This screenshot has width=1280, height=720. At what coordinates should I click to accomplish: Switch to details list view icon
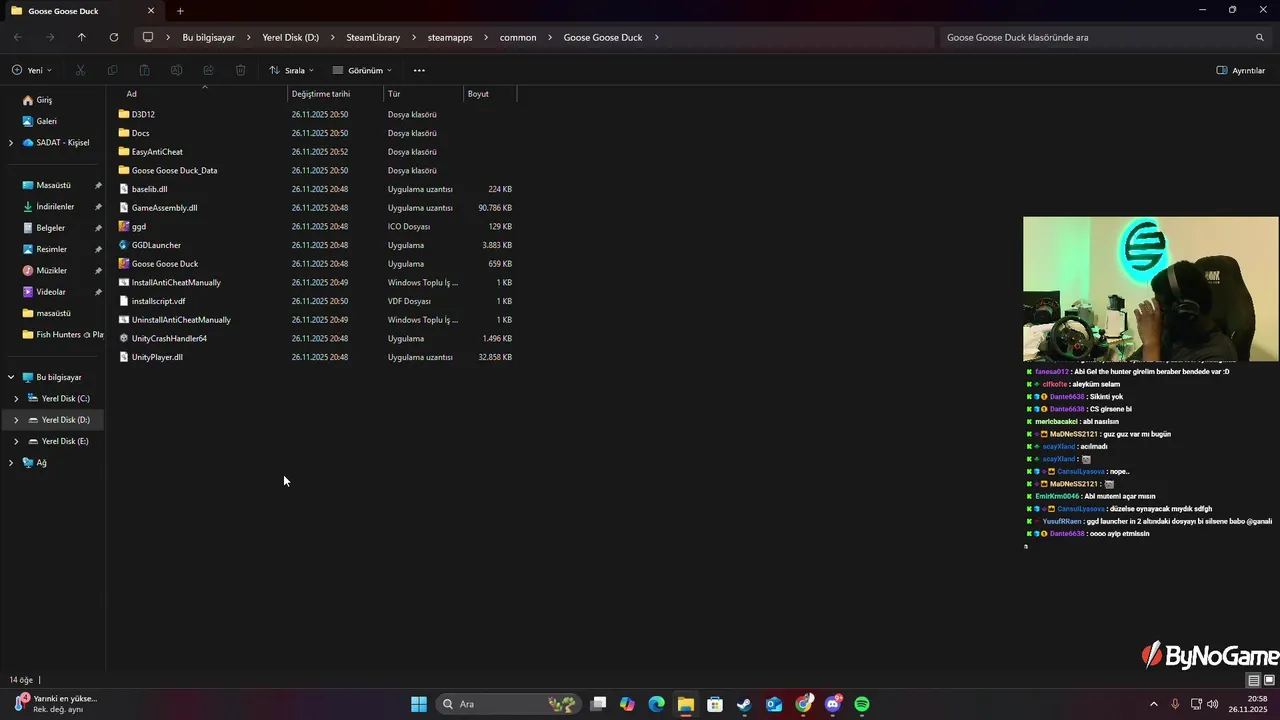pos(1254,680)
